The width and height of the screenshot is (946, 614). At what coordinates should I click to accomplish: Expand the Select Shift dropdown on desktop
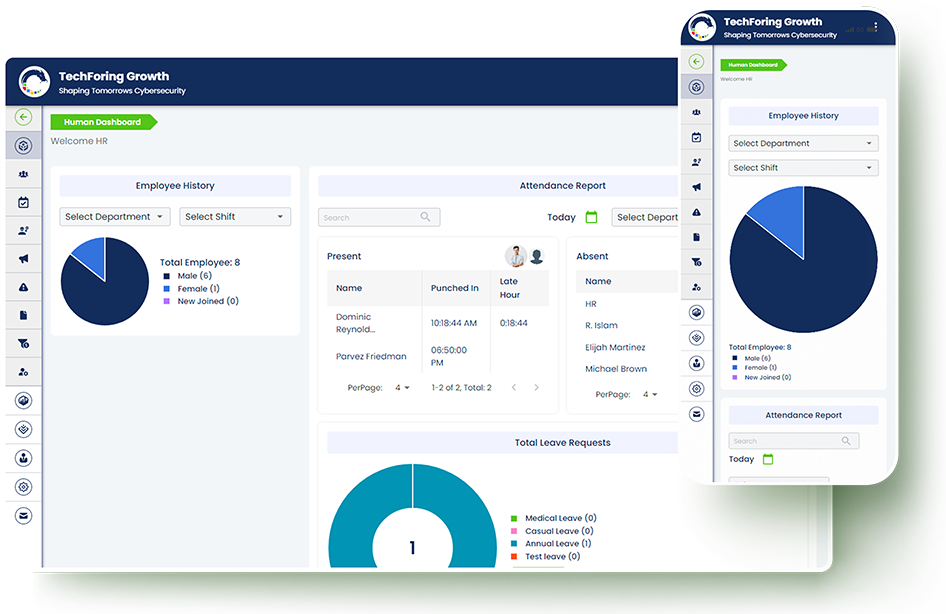click(x=235, y=217)
